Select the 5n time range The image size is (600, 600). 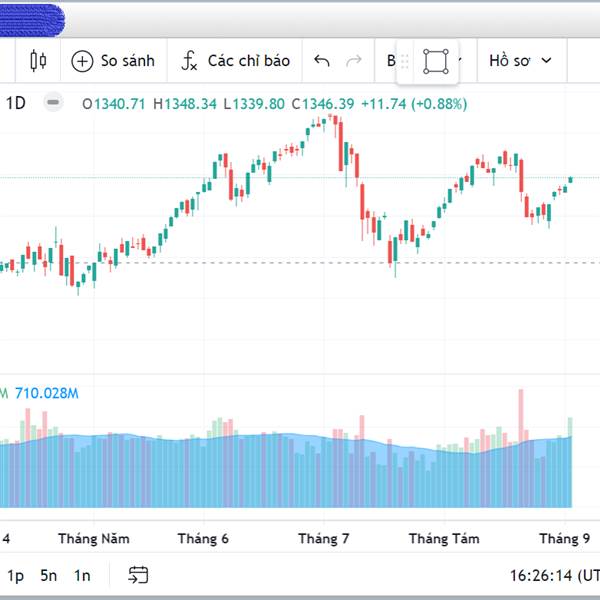pos(49,576)
